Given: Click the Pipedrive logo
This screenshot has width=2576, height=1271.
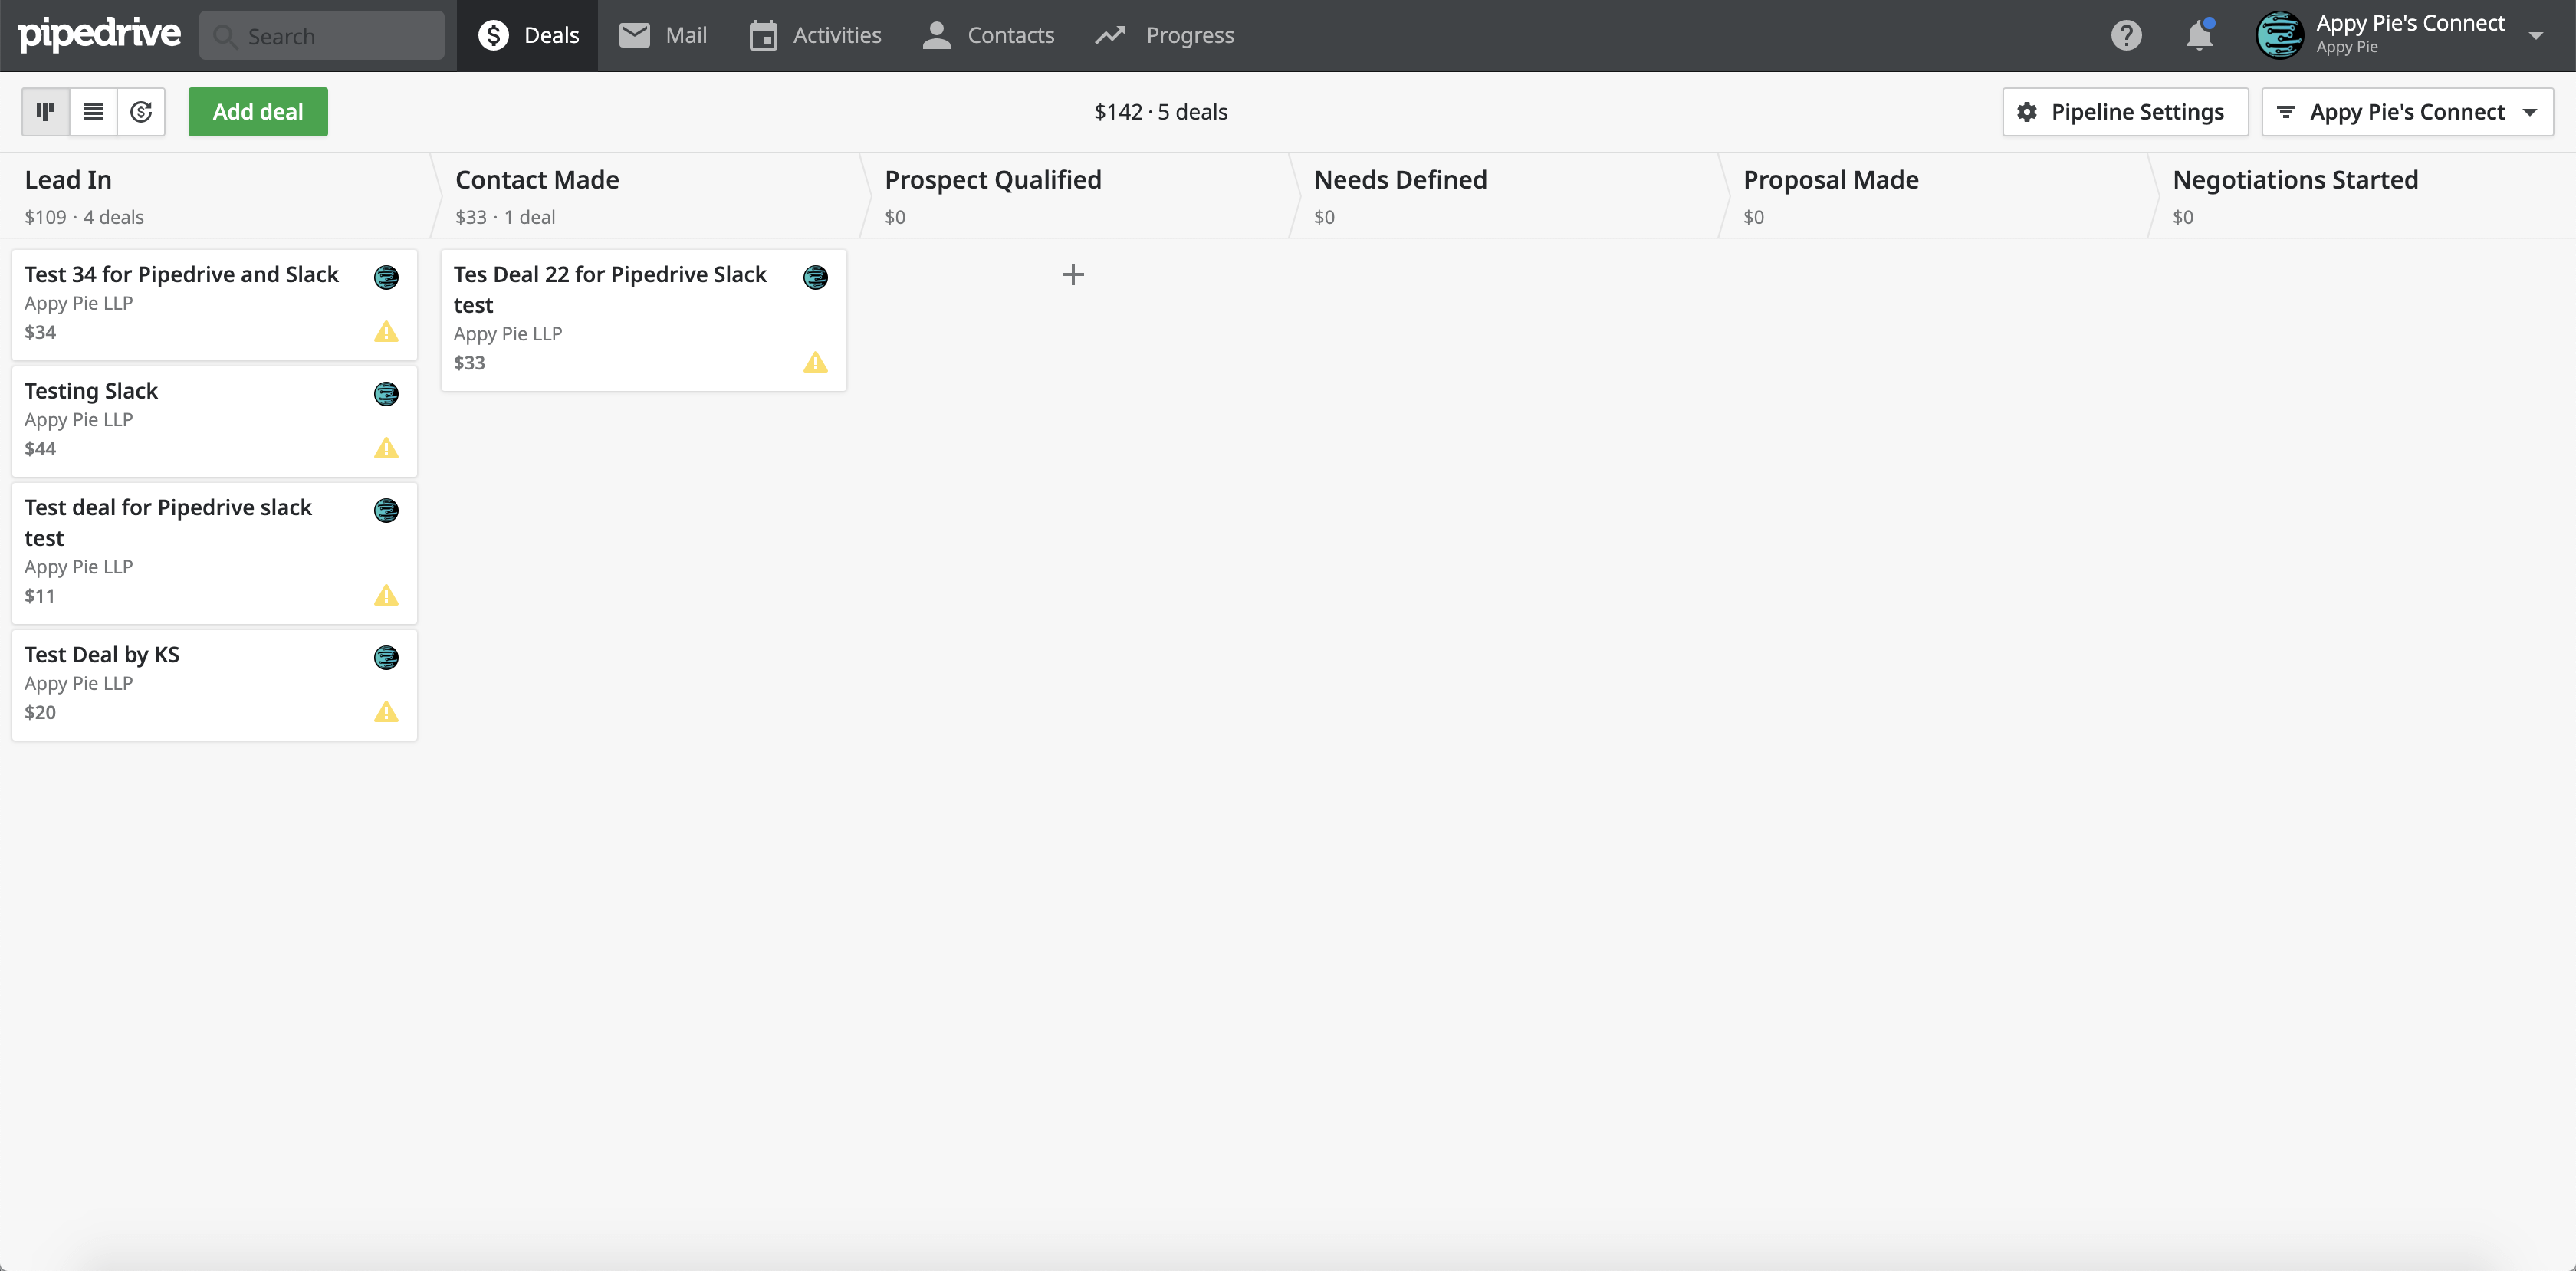Looking at the screenshot, I should [100, 34].
